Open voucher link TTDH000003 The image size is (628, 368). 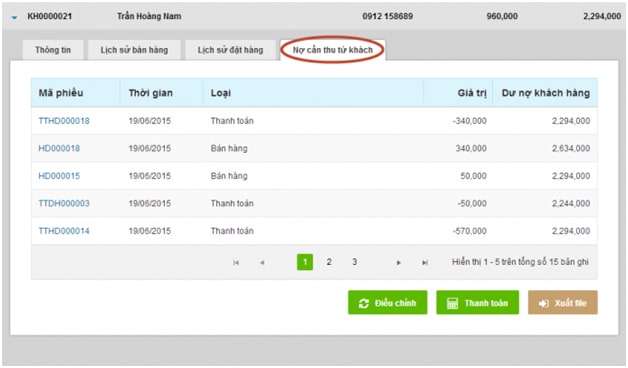coord(64,203)
